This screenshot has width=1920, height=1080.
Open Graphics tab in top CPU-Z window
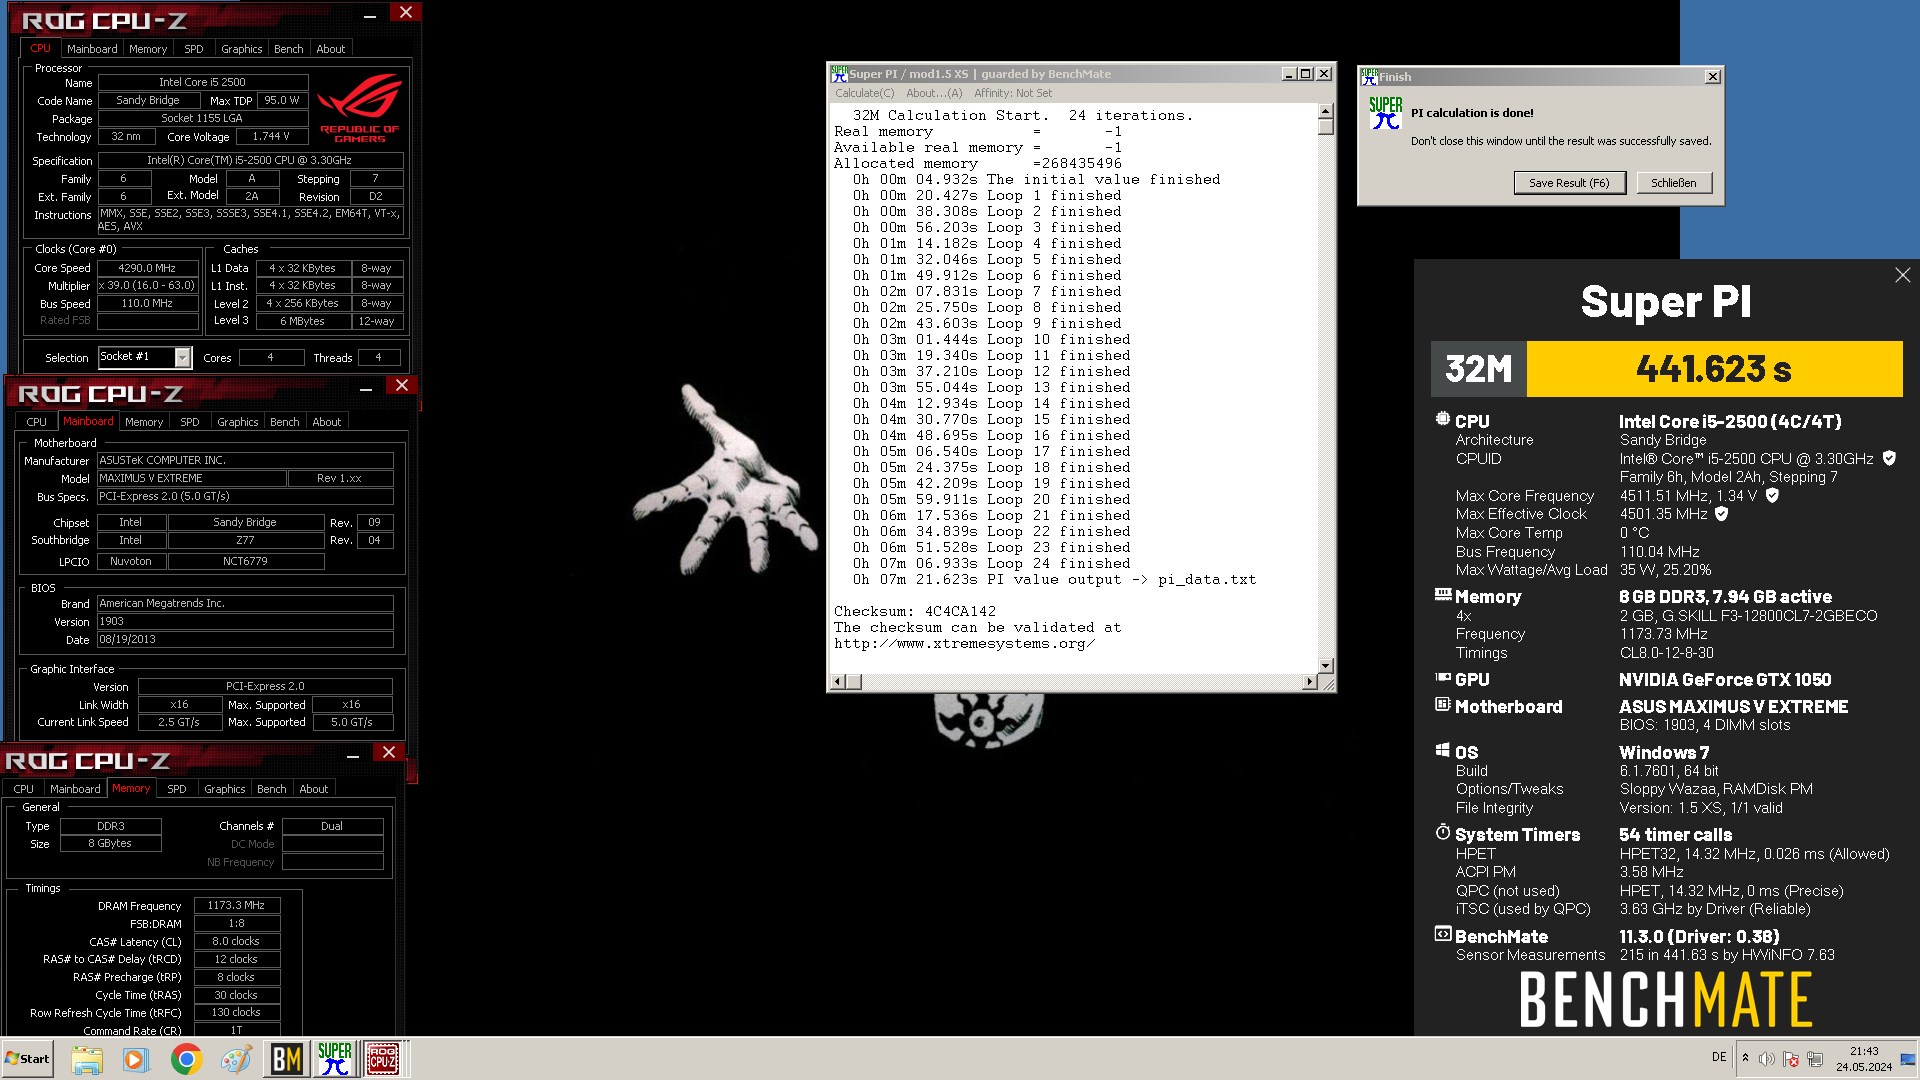[x=241, y=49]
